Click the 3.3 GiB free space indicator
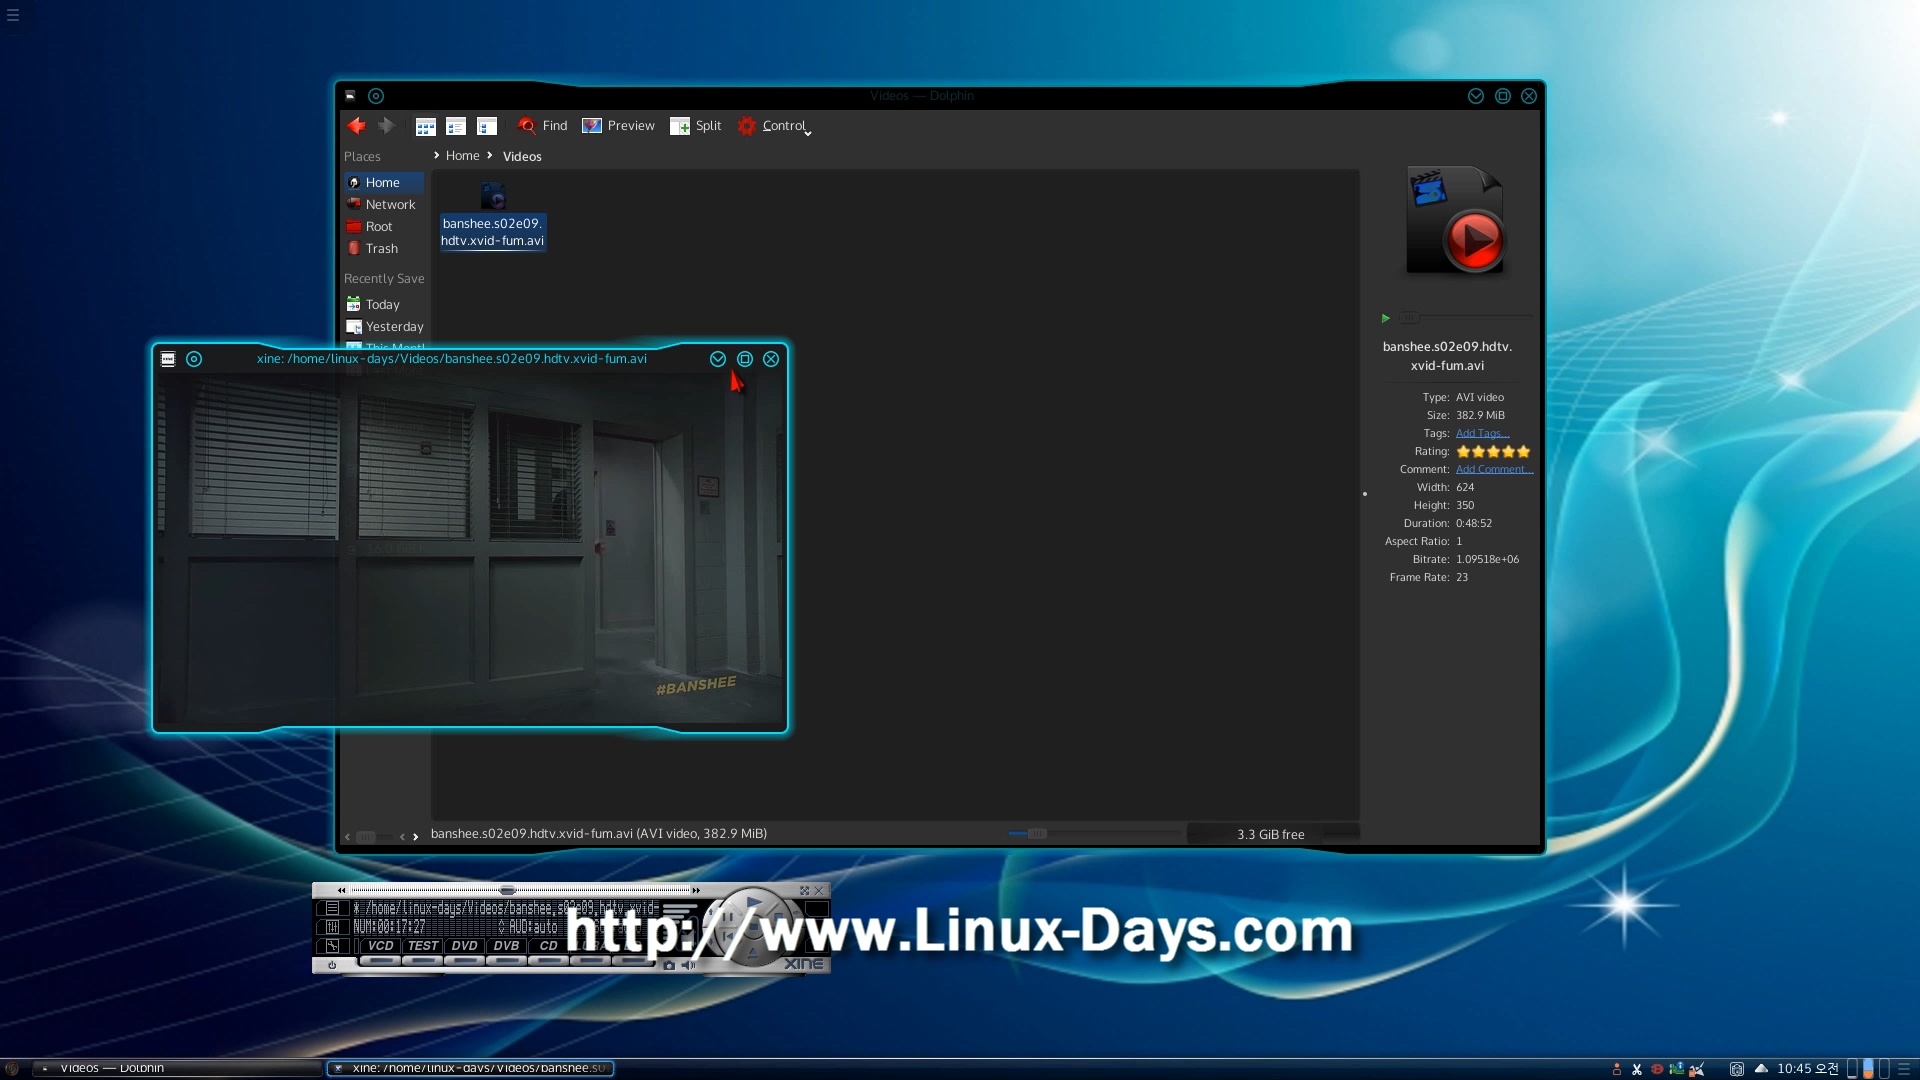 [1272, 834]
